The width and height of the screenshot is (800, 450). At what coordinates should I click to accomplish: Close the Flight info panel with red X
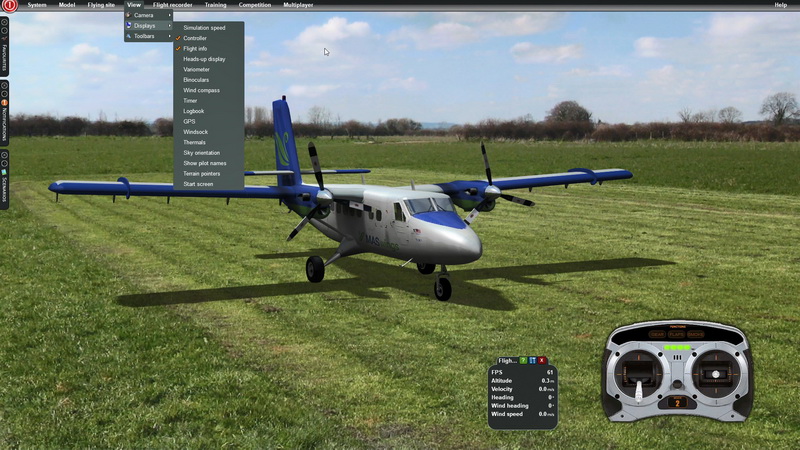542,360
